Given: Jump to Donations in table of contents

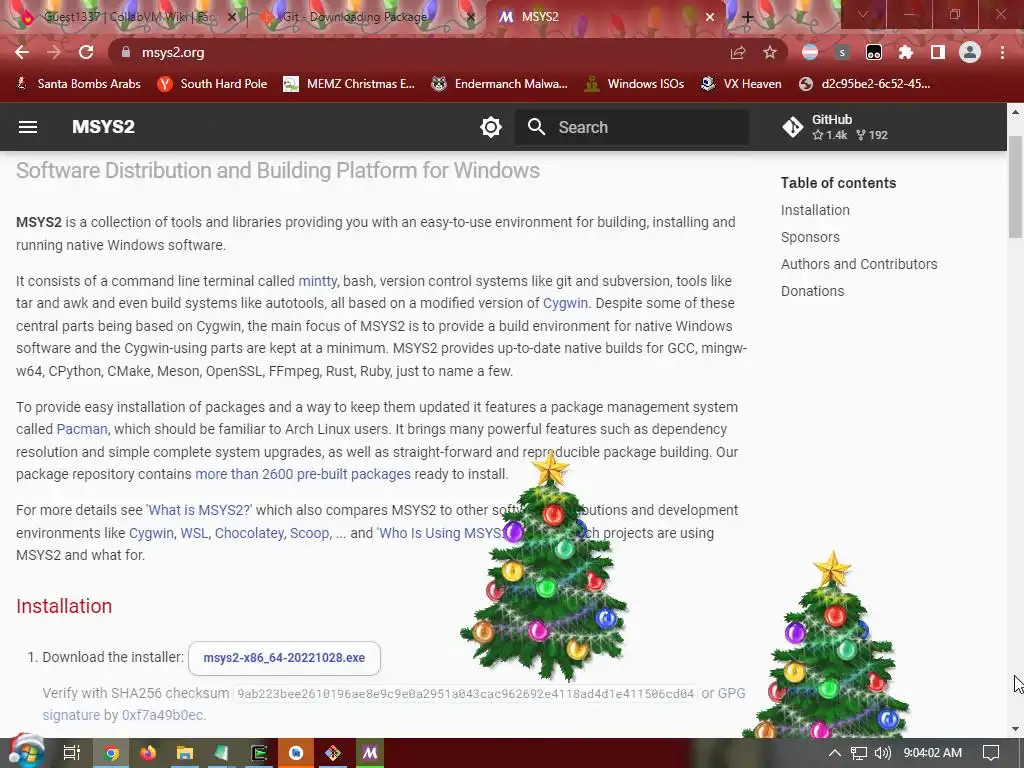Looking at the screenshot, I should click(x=812, y=291).
